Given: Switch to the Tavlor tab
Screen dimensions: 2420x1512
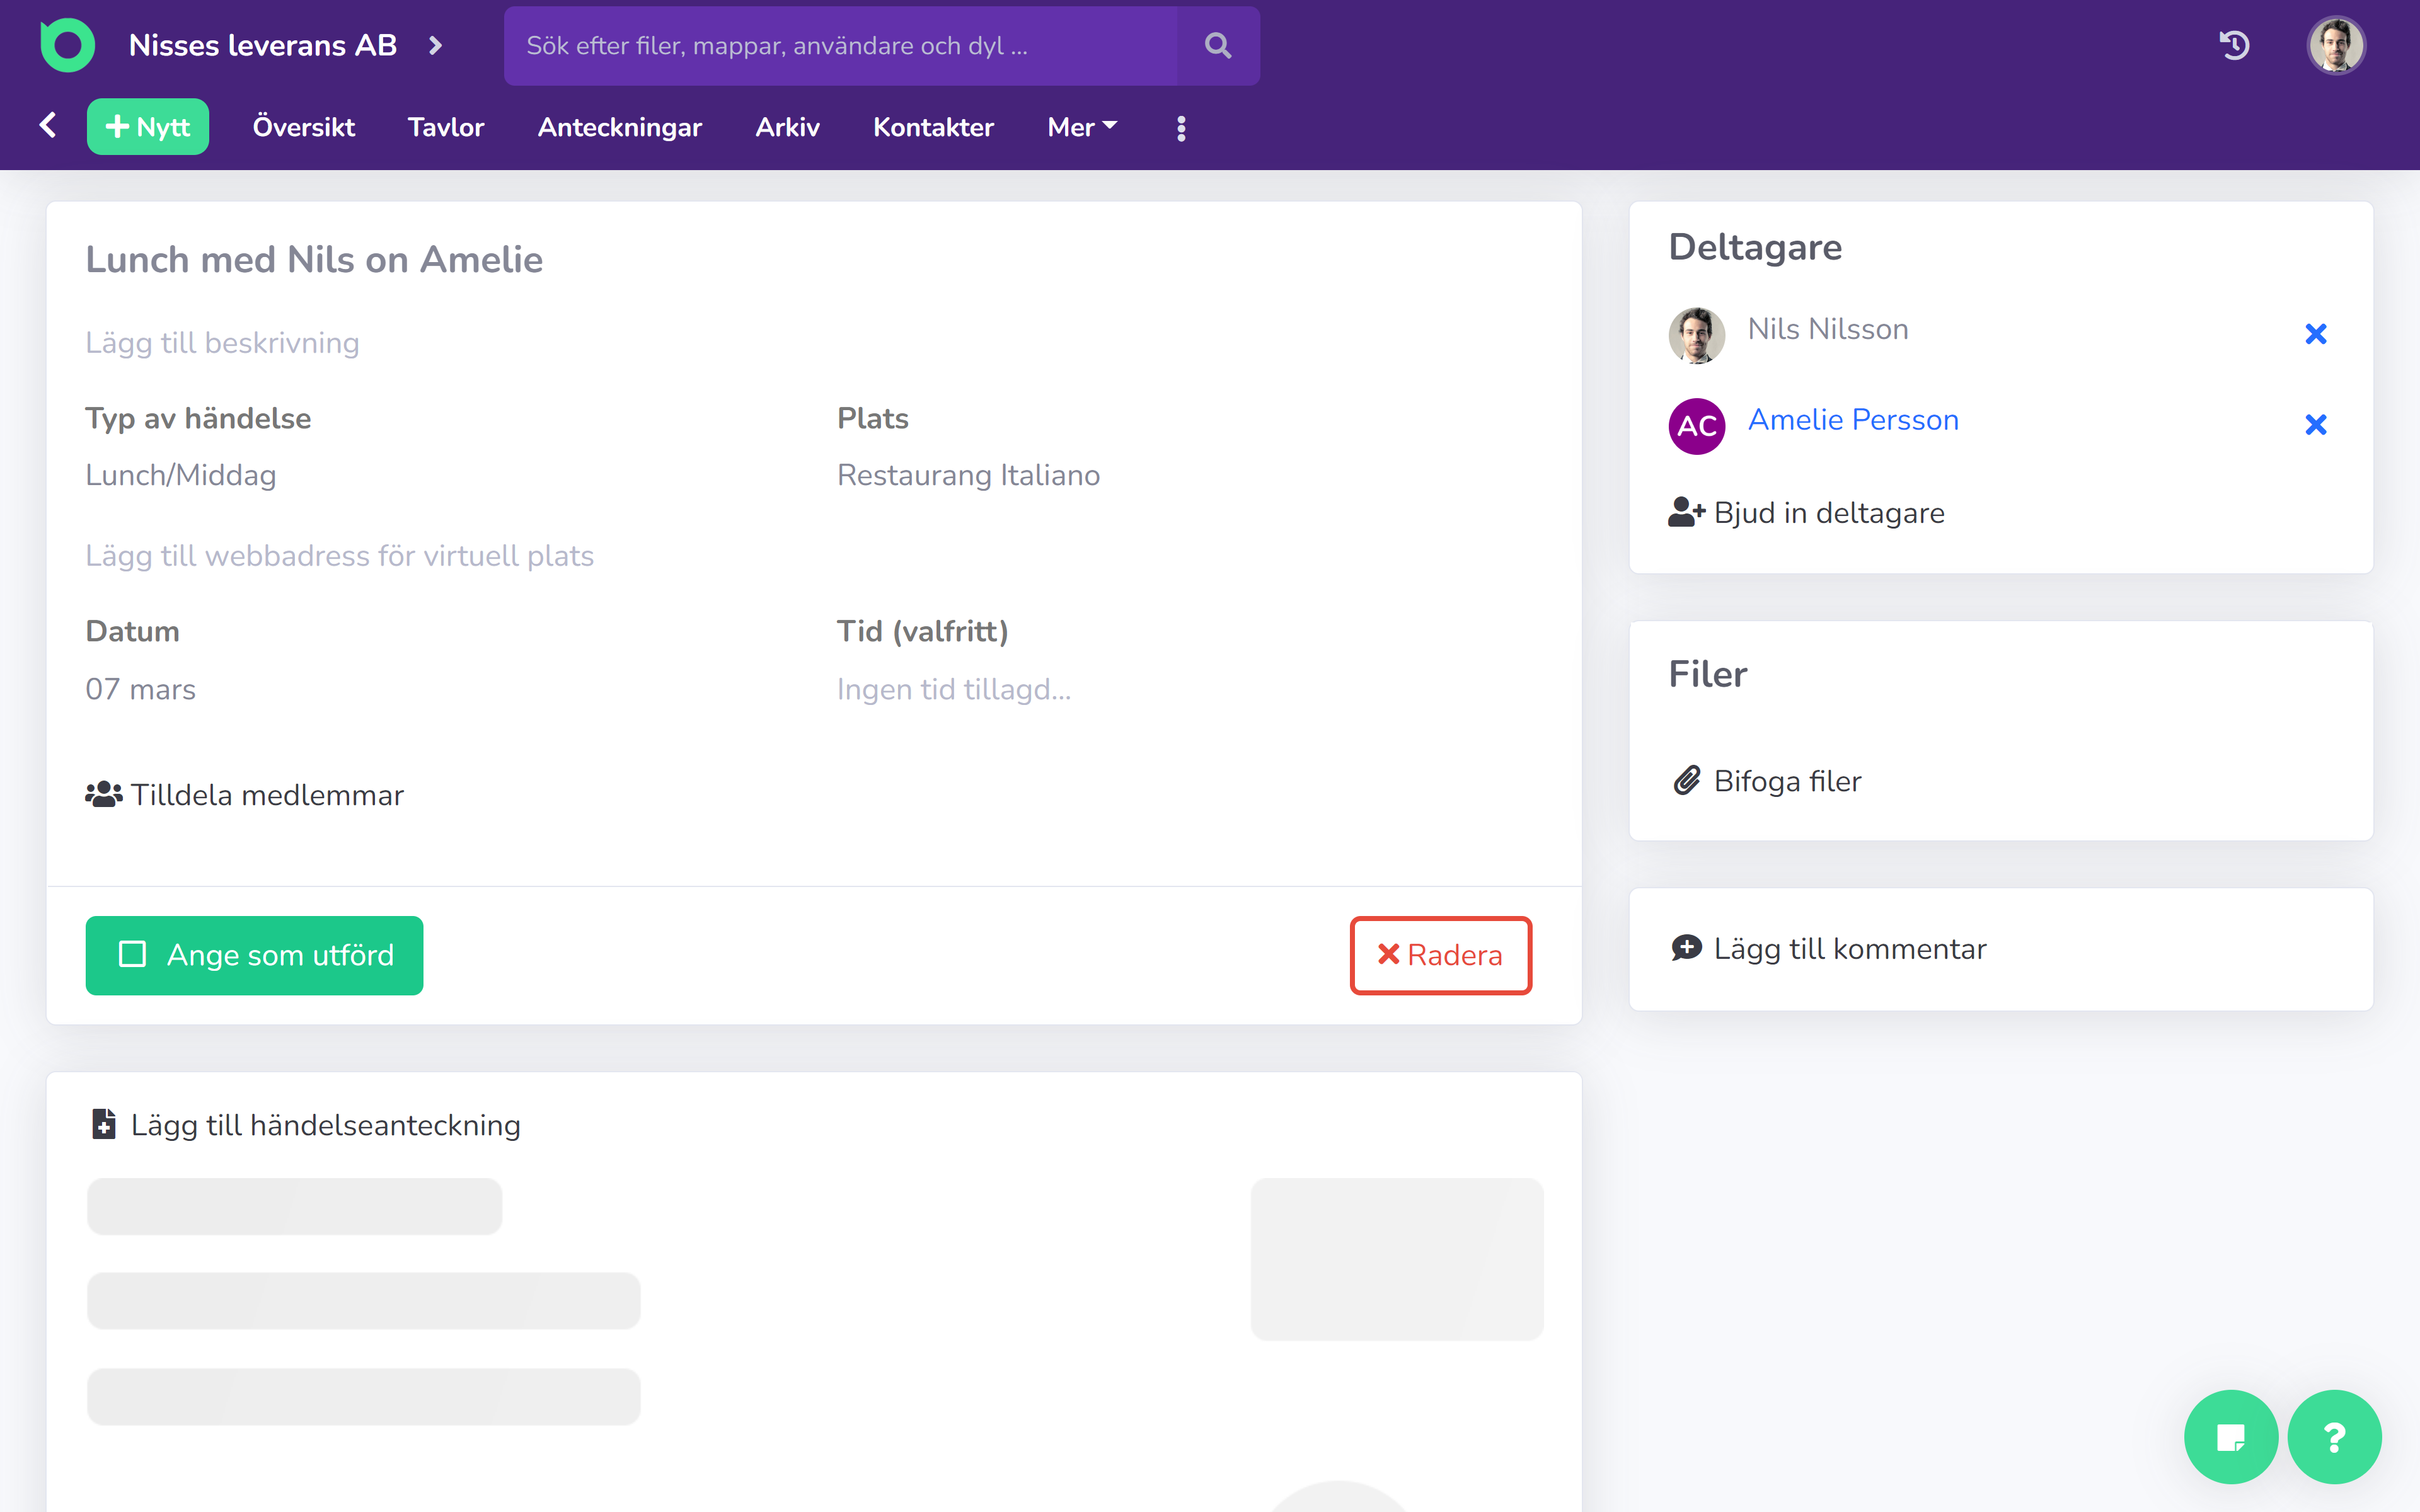Looking at the screenshot, I should pos(446,127).
